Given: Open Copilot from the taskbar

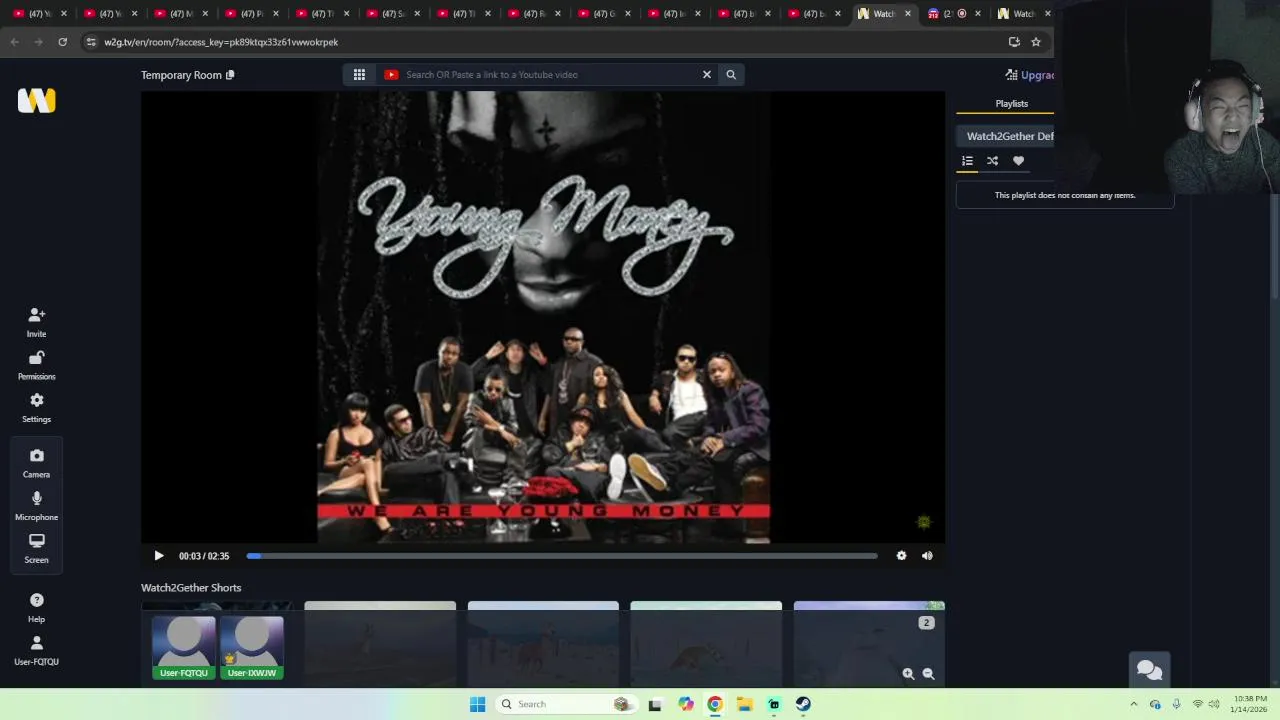Looking at the screenshot, I should click(686, 704).
